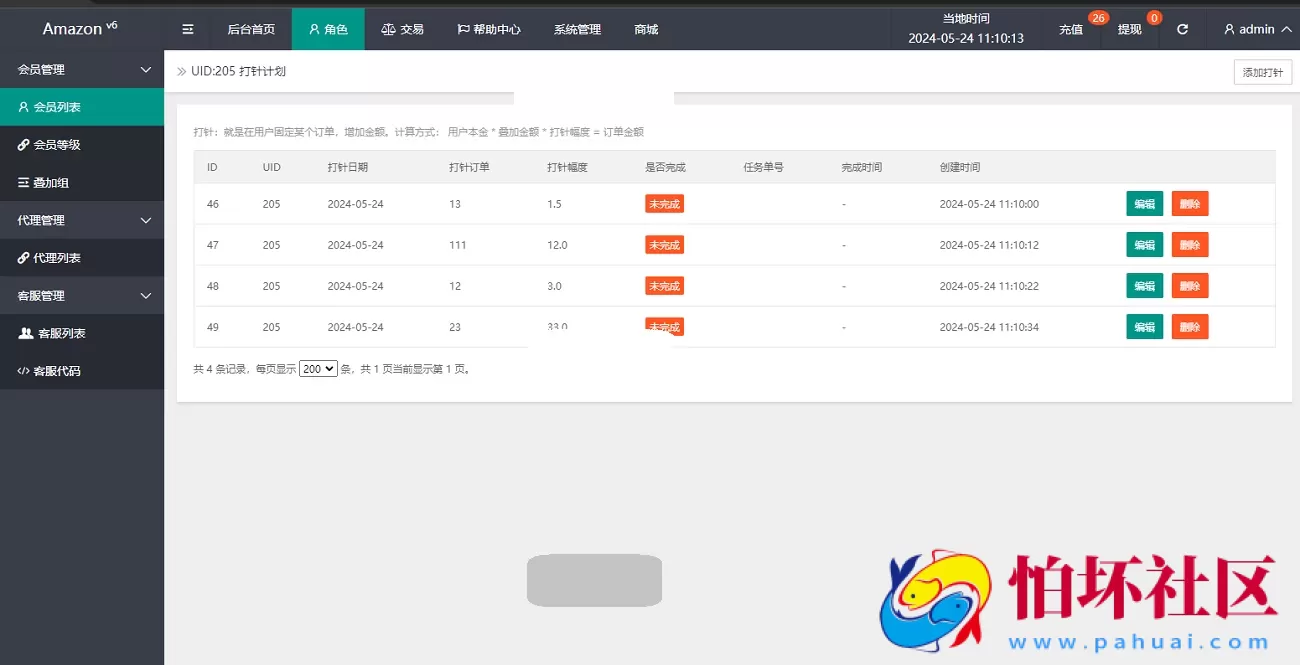Open the page size dropdown showing 200

point(318,368)
